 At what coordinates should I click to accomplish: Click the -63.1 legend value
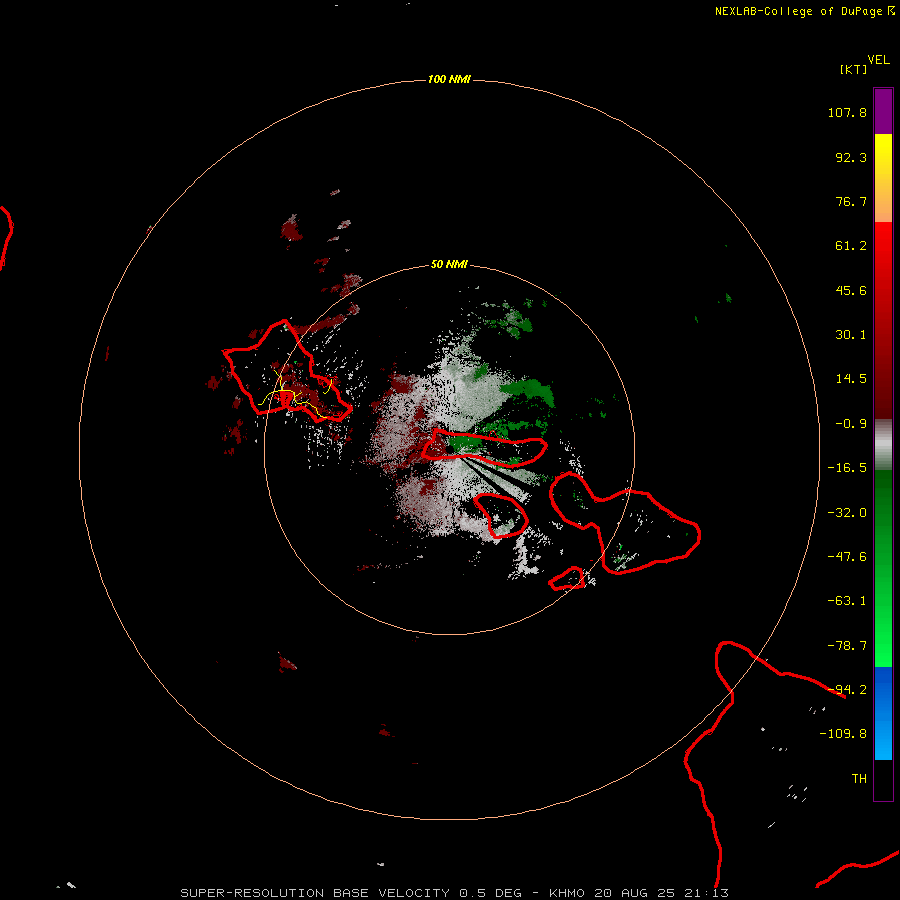pos(847,601)
